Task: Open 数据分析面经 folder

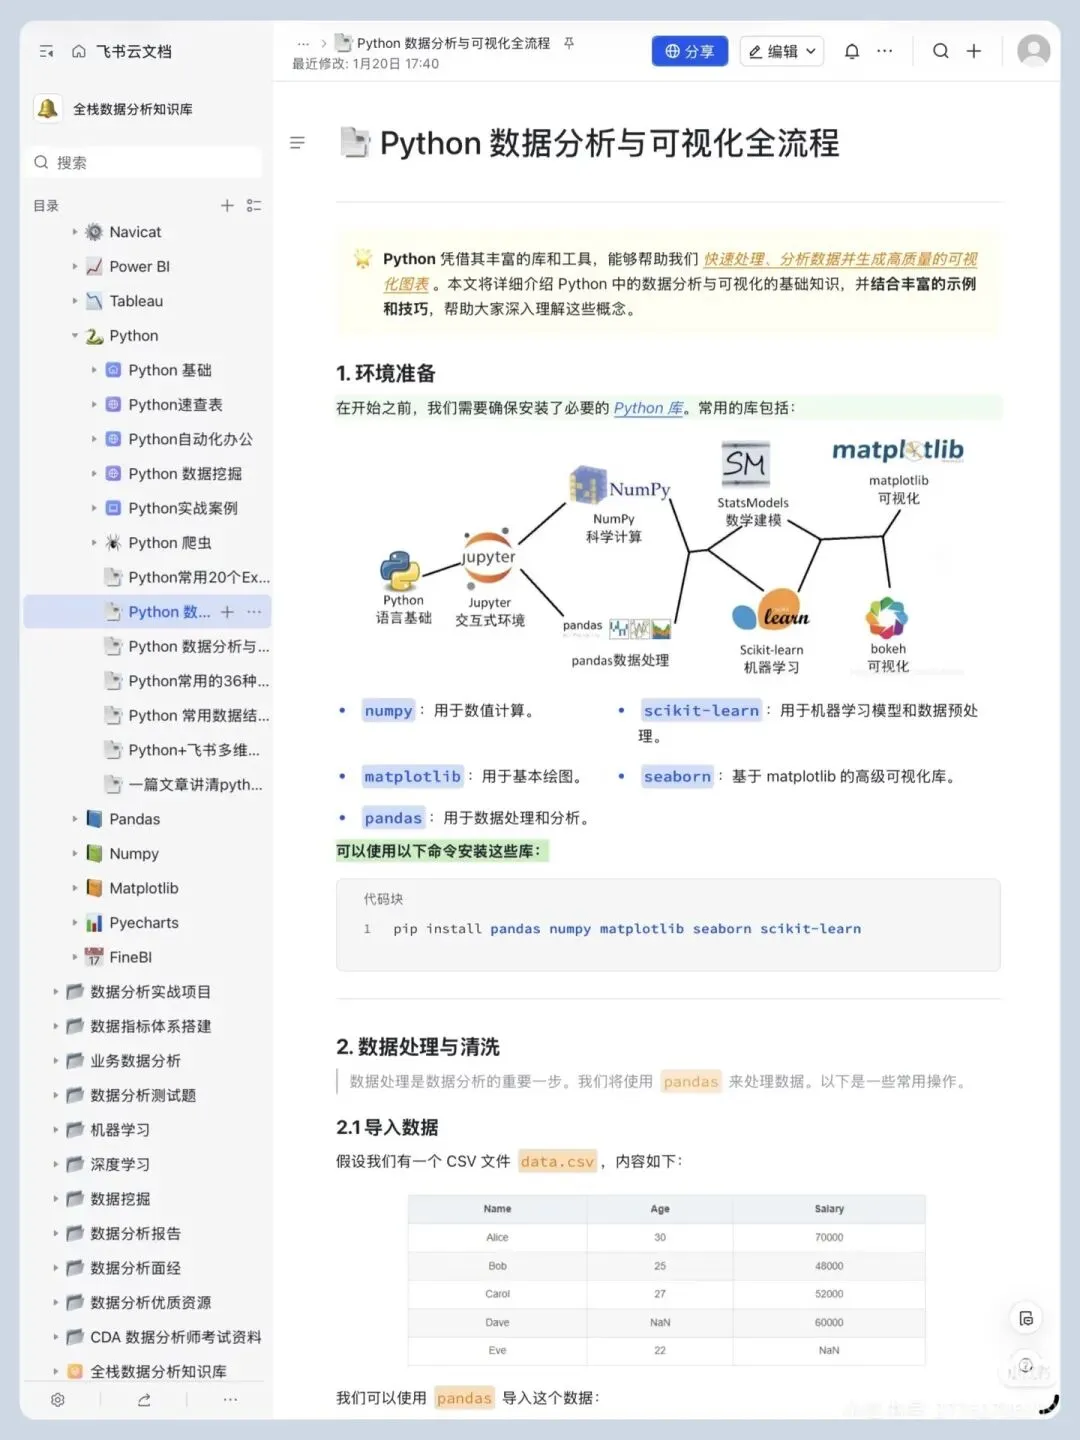Action: pyautogui.click(x=135, y=1269)
